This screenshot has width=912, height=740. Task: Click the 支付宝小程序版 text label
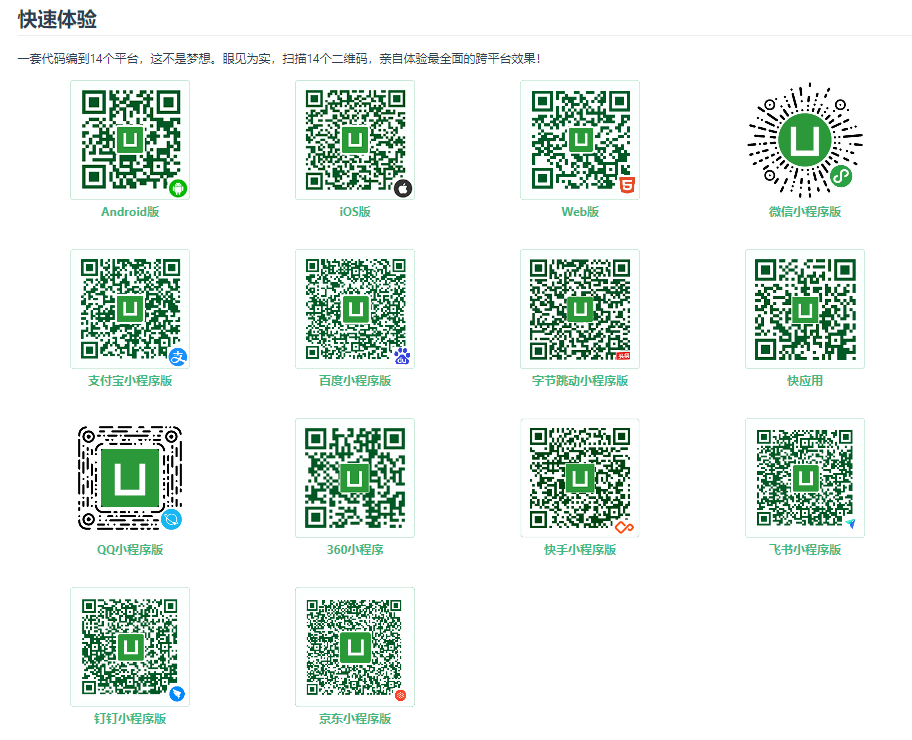coord(130,380)
